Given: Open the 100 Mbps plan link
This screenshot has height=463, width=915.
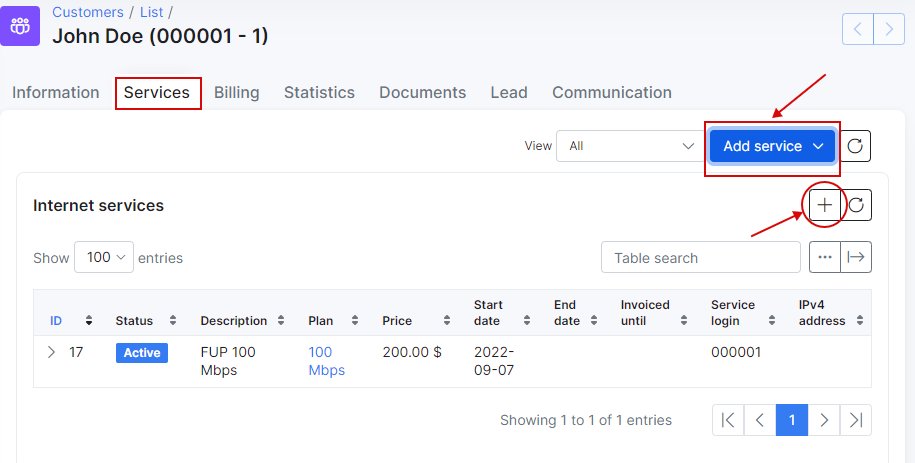Looking at the screenshot, I should click(326, 361).
